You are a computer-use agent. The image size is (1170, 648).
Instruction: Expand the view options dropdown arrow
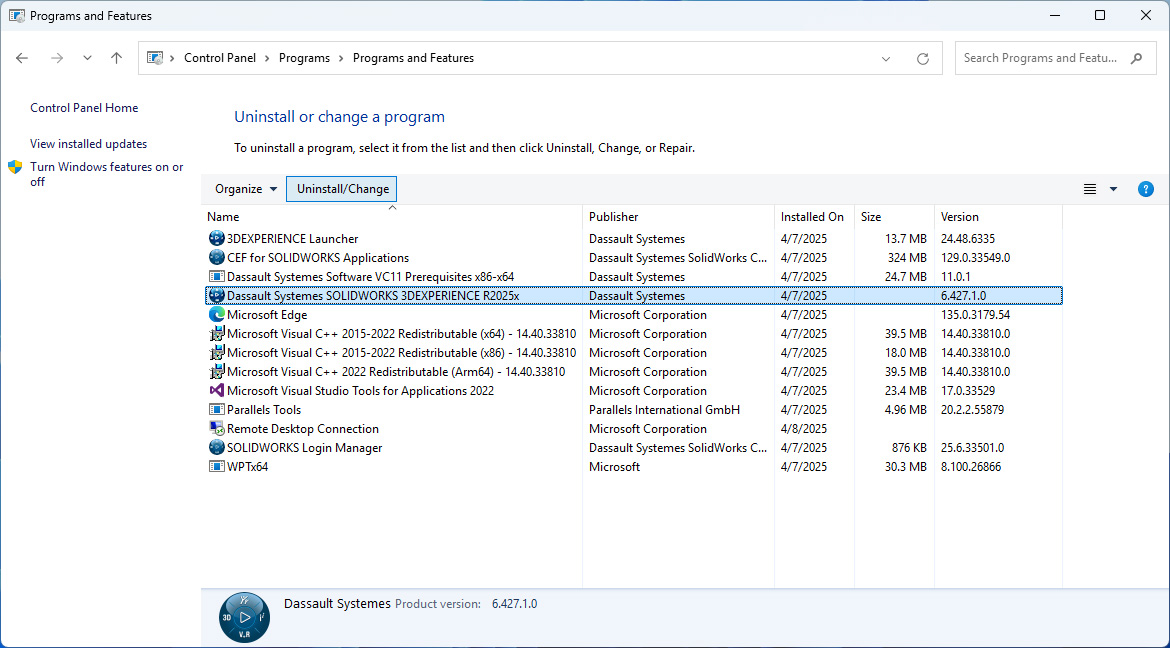click(x=1113, y=189)
